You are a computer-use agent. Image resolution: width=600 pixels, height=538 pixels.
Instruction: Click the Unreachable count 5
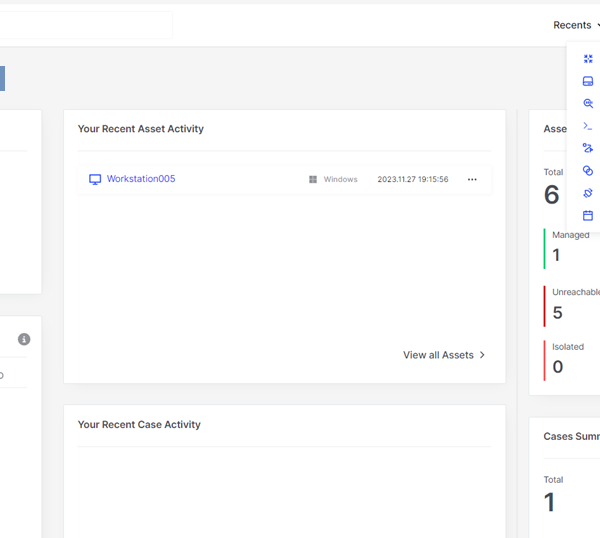tap(558, 313)
